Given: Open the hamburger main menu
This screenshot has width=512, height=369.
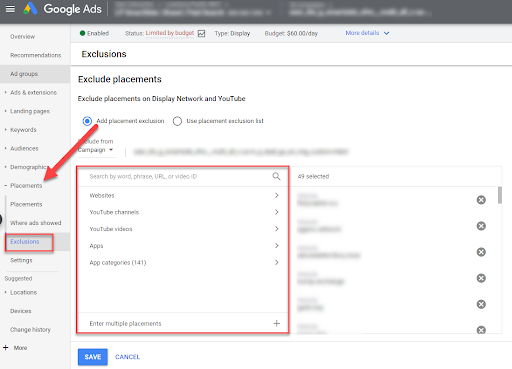Looking at the screenshot, I should coord(10,9).
